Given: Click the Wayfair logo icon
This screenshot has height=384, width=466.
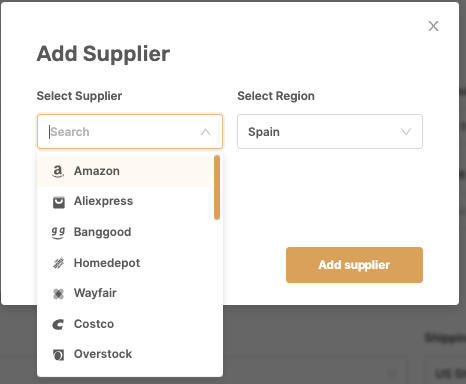Looking at the screenshot, I should 58,294.
